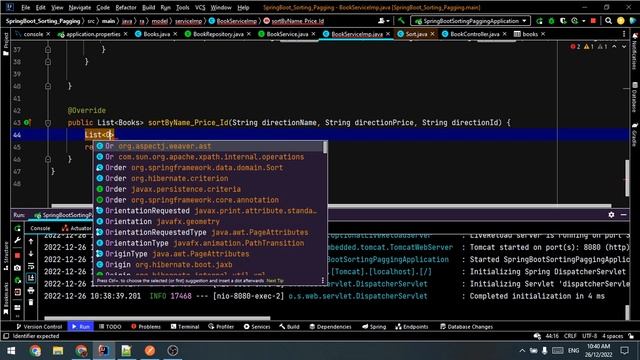Image resolution: width=640 pixels, height=360 pixels.
Task: Open the Problems tool window
Action: point(146,327)
